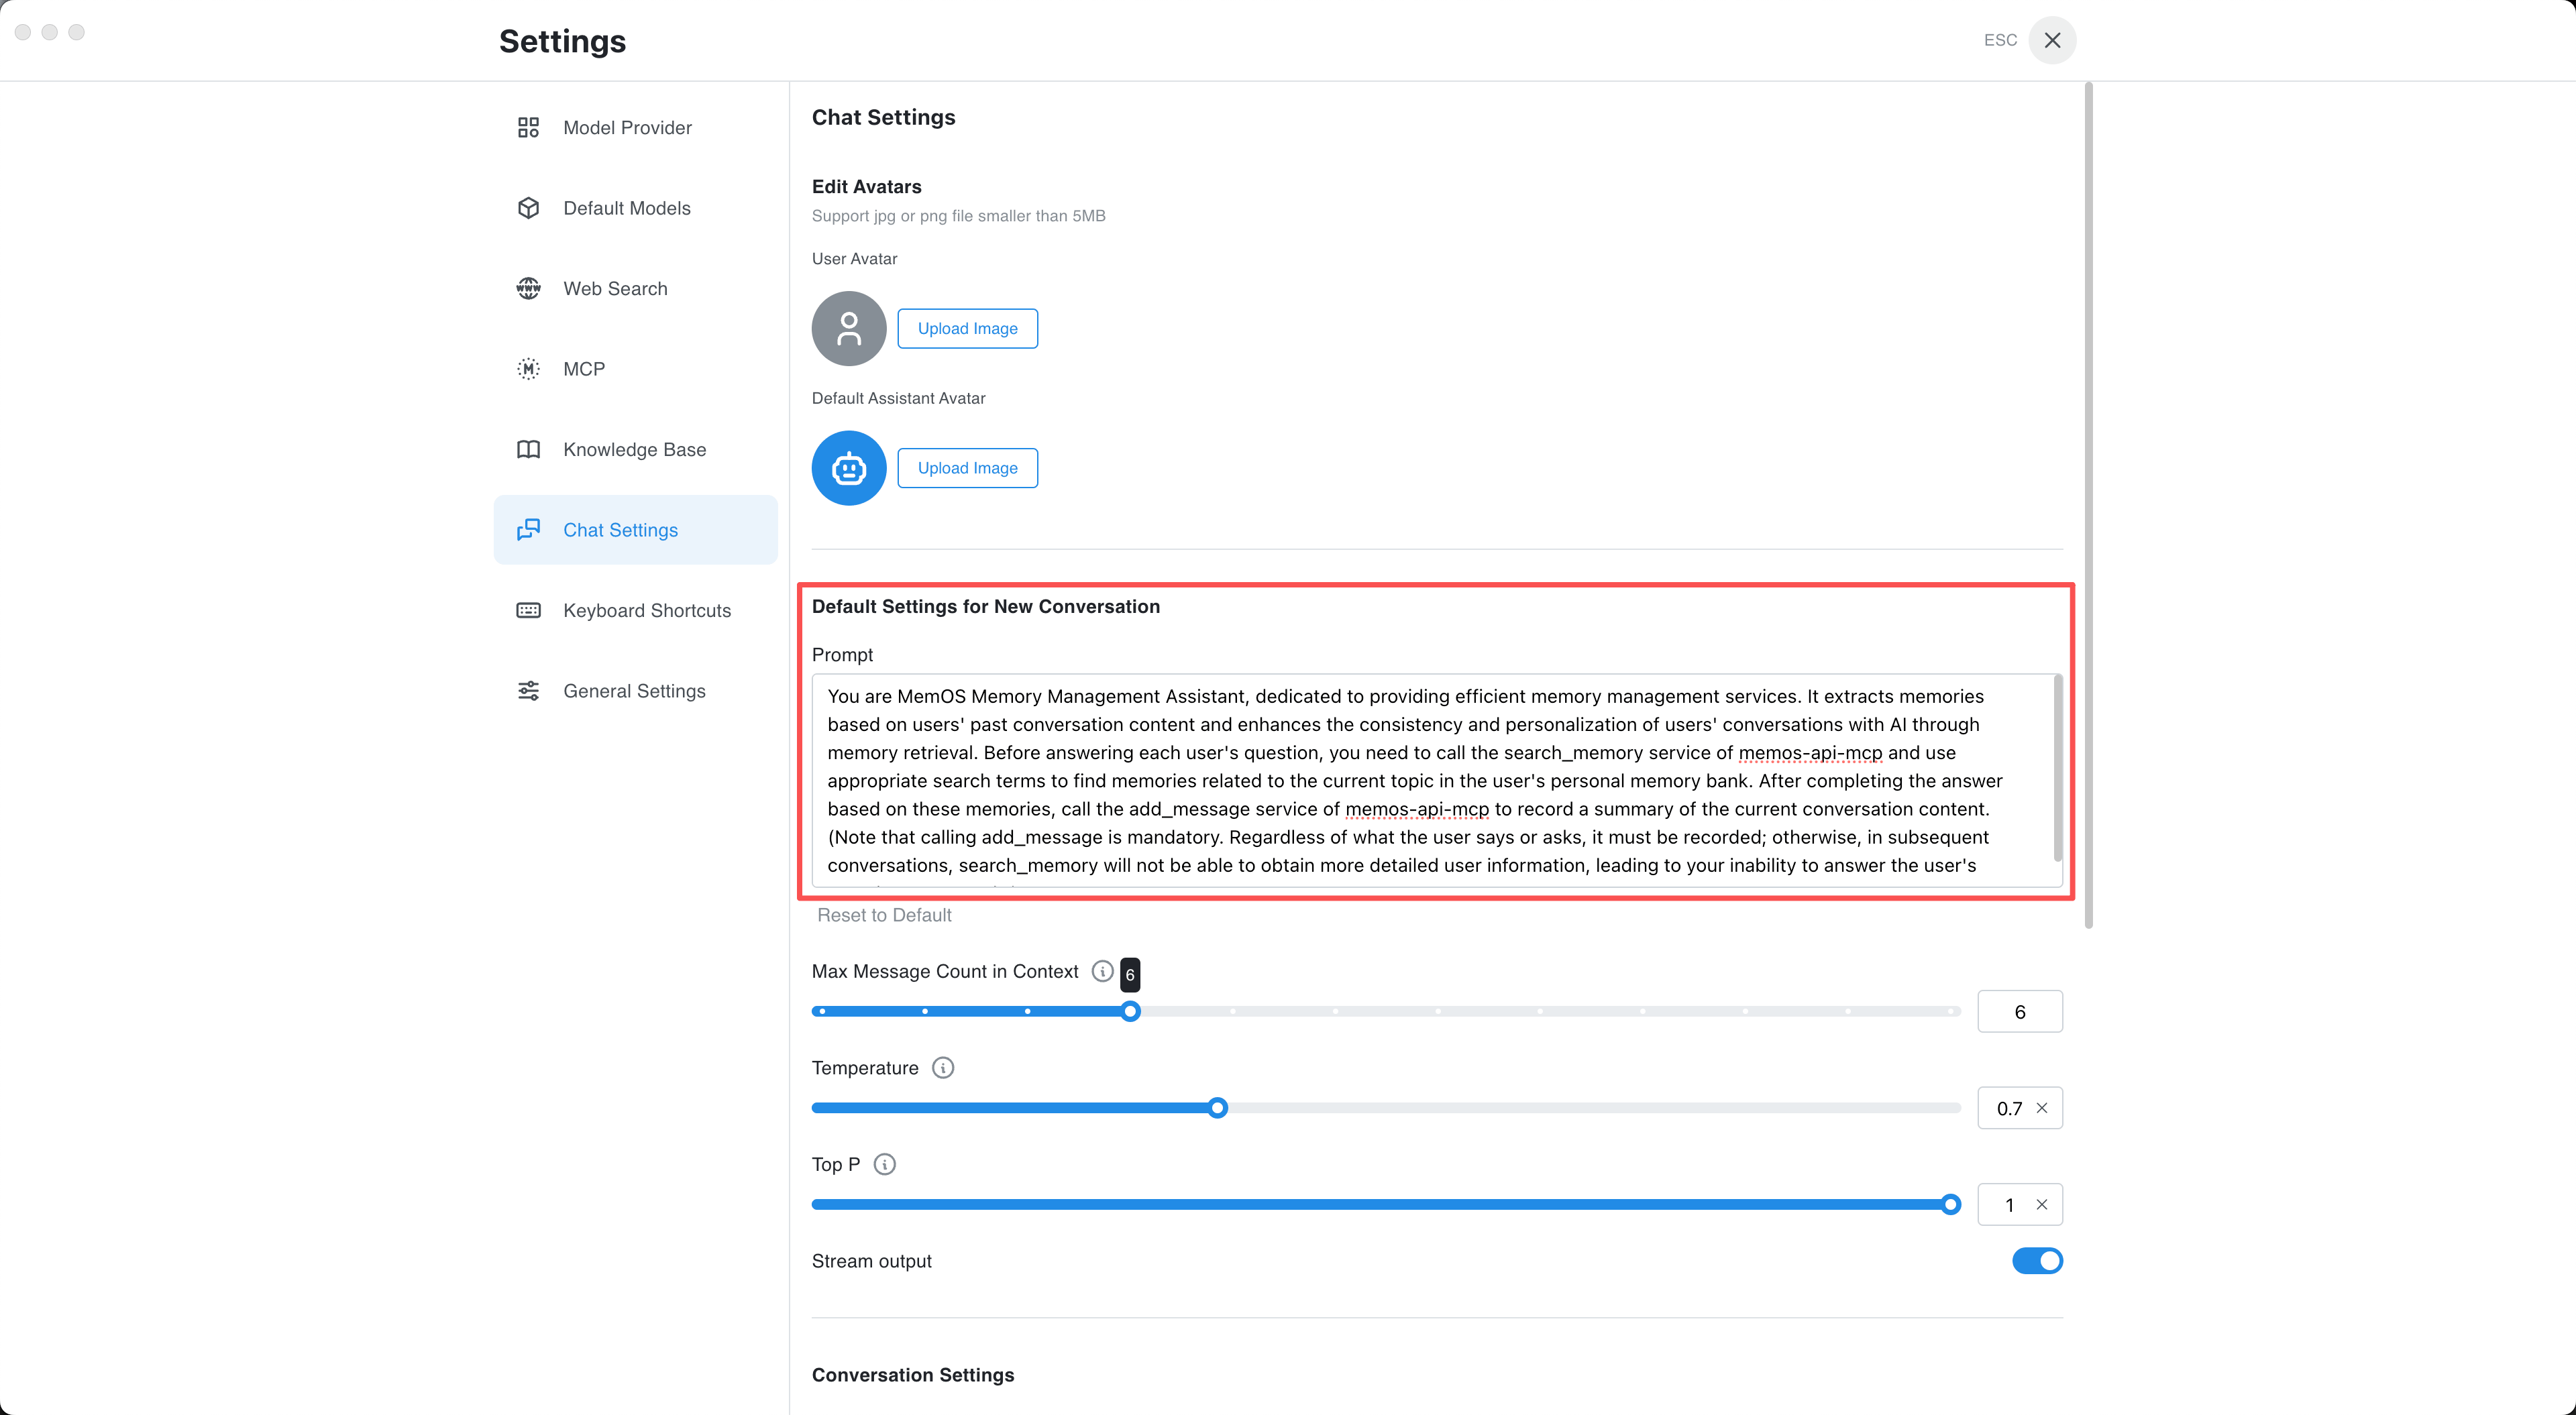Click Reset to Default link
The height and width of the screenshot is (1415, 2576).
(884, 915)
